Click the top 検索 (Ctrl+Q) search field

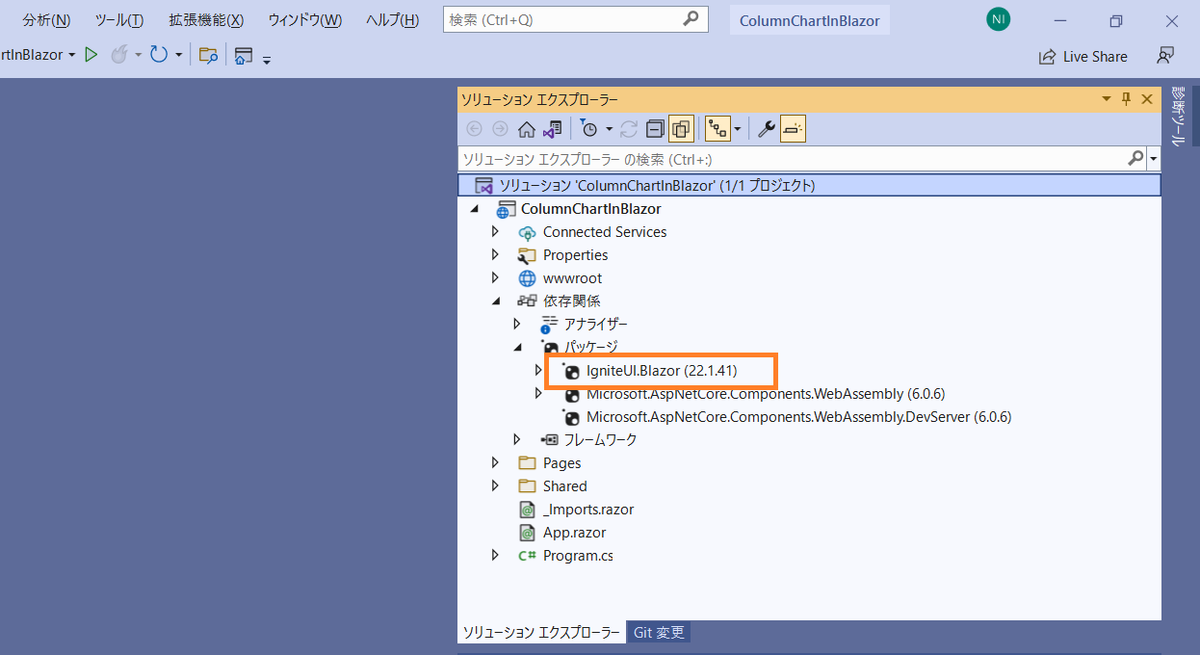coord(575,19)
